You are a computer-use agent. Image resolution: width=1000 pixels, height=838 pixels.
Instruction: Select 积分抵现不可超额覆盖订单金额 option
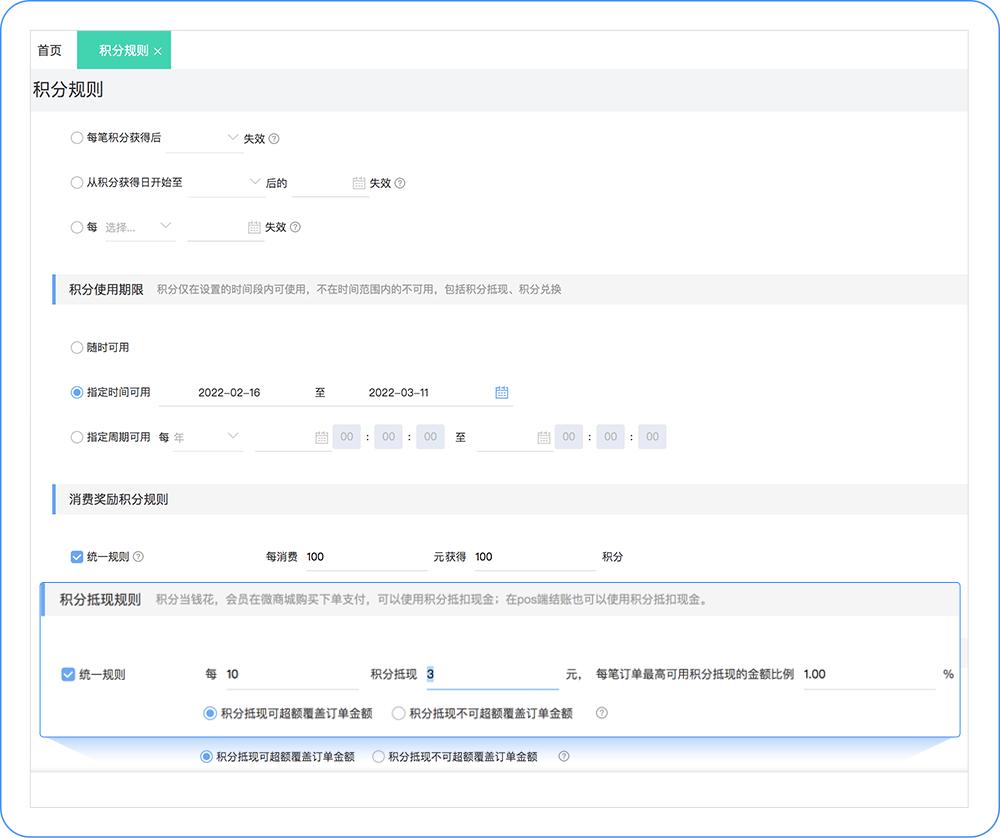(399, 712)
